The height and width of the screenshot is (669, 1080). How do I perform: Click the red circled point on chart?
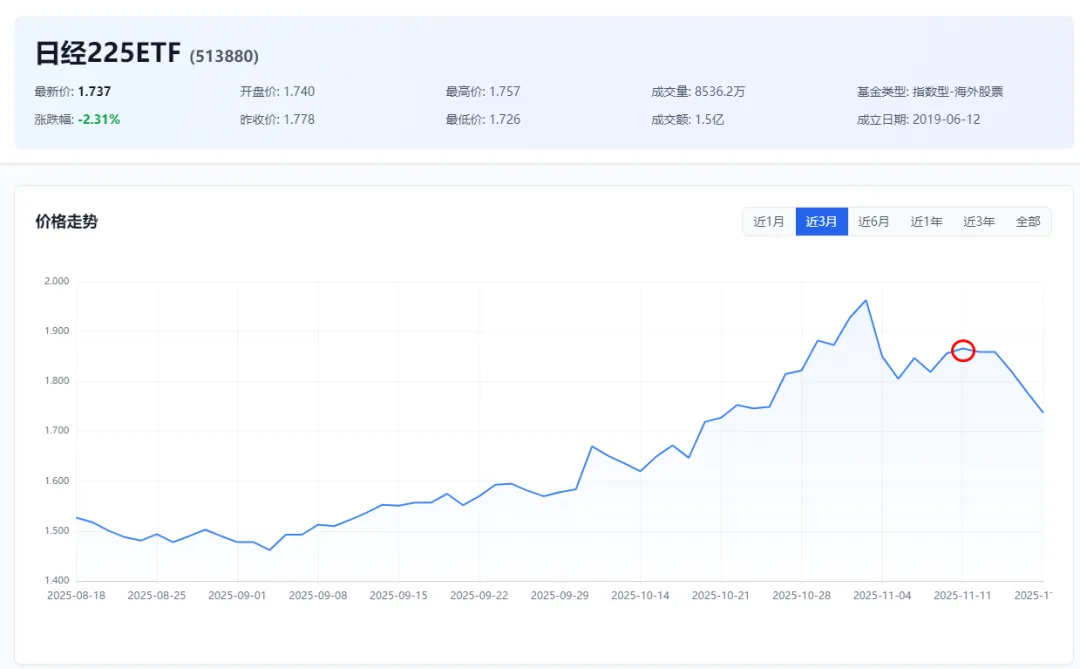[x=962, y=350]
